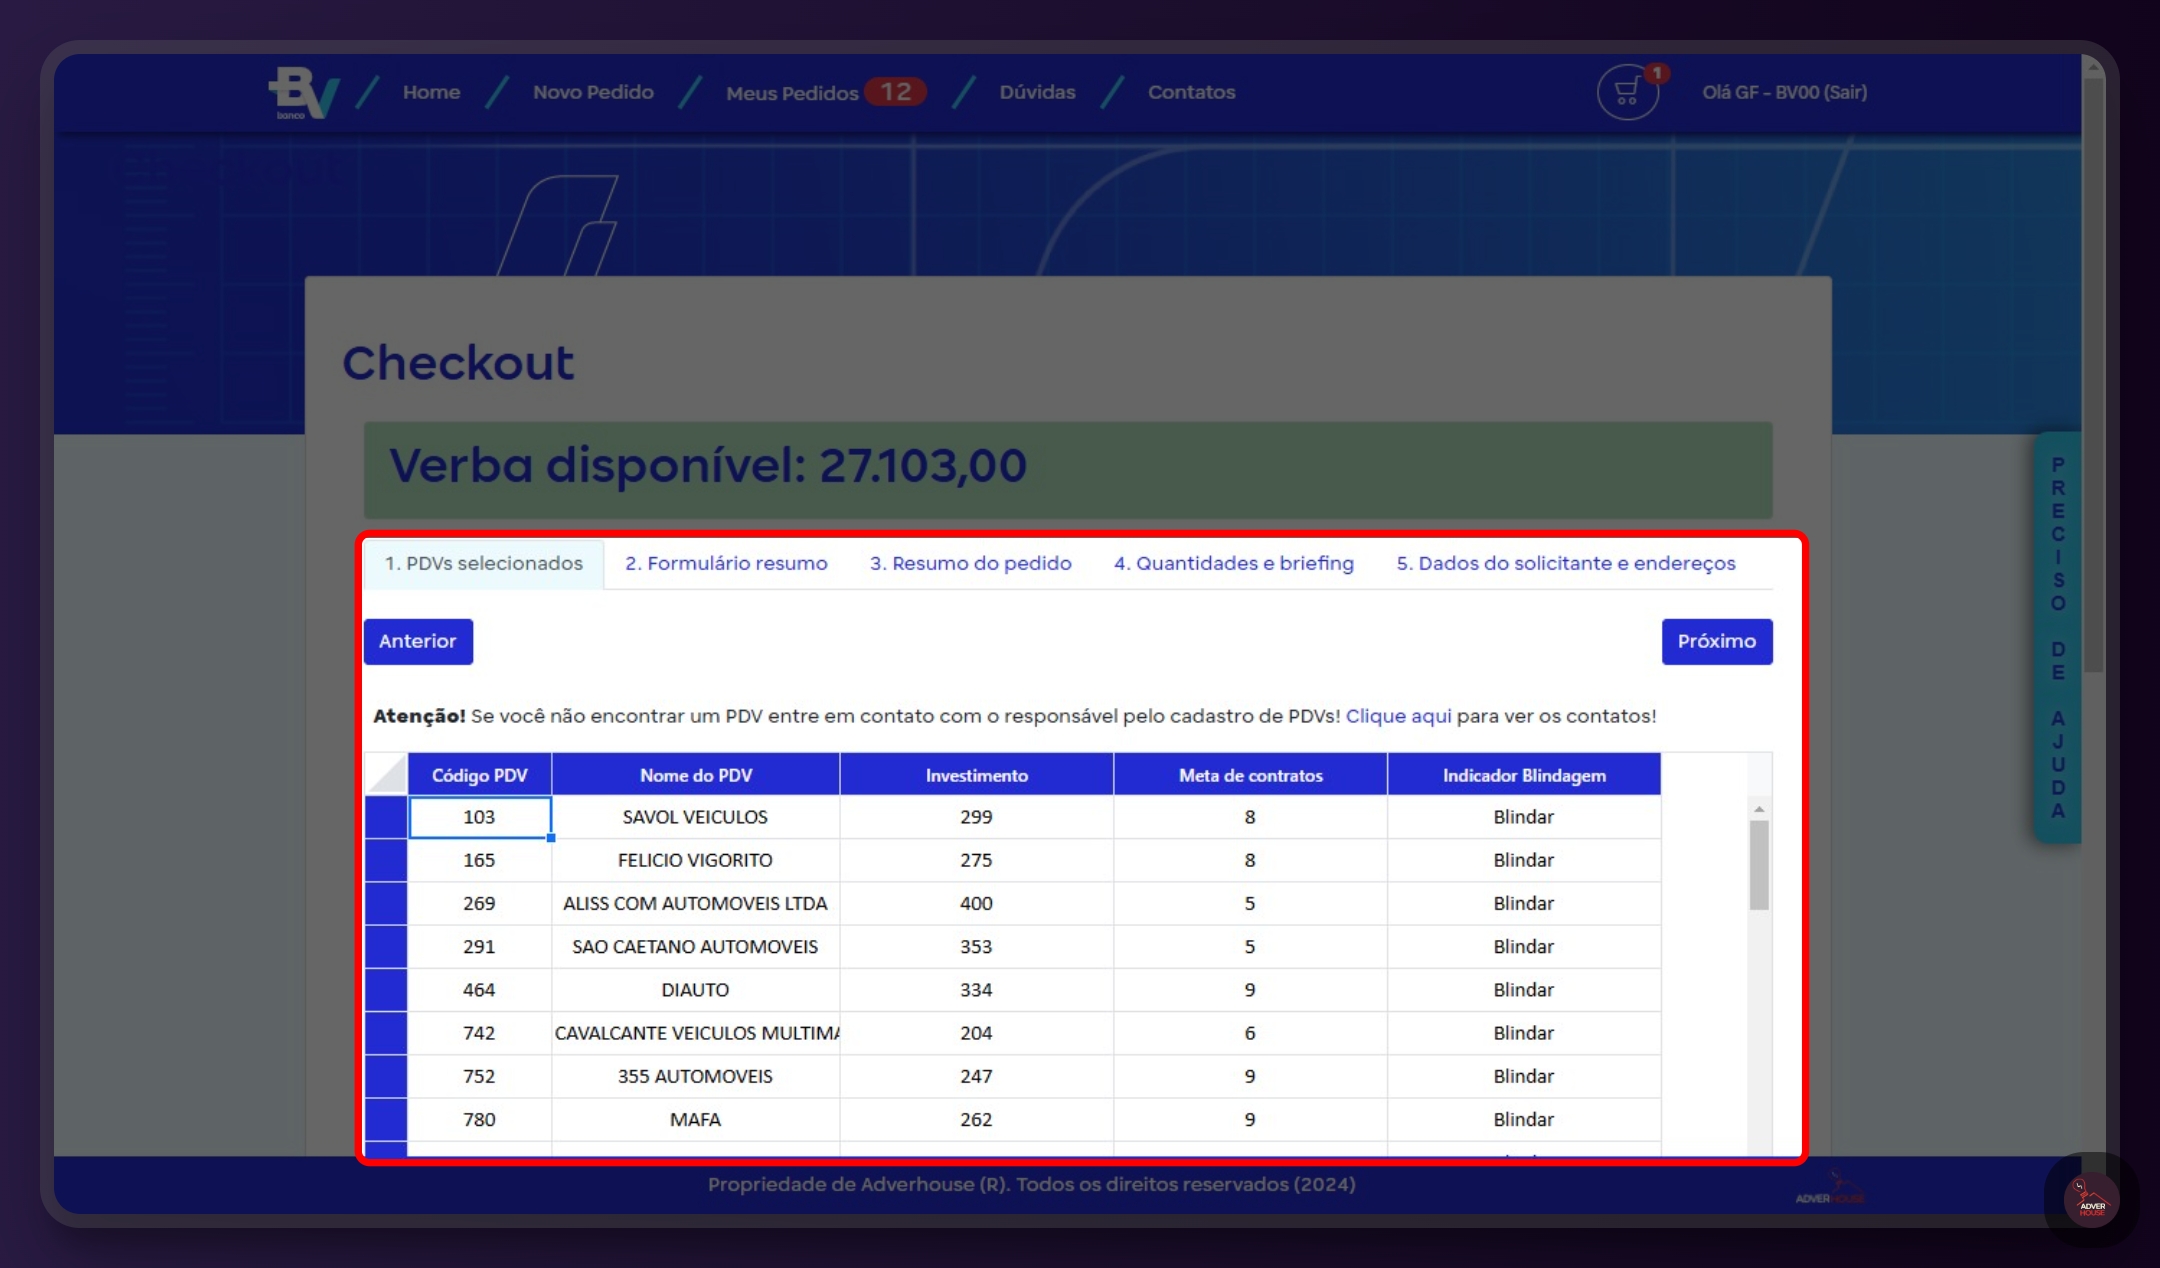Select investment cell 400
The image size is (2160, 1268).
pos(976,903)
